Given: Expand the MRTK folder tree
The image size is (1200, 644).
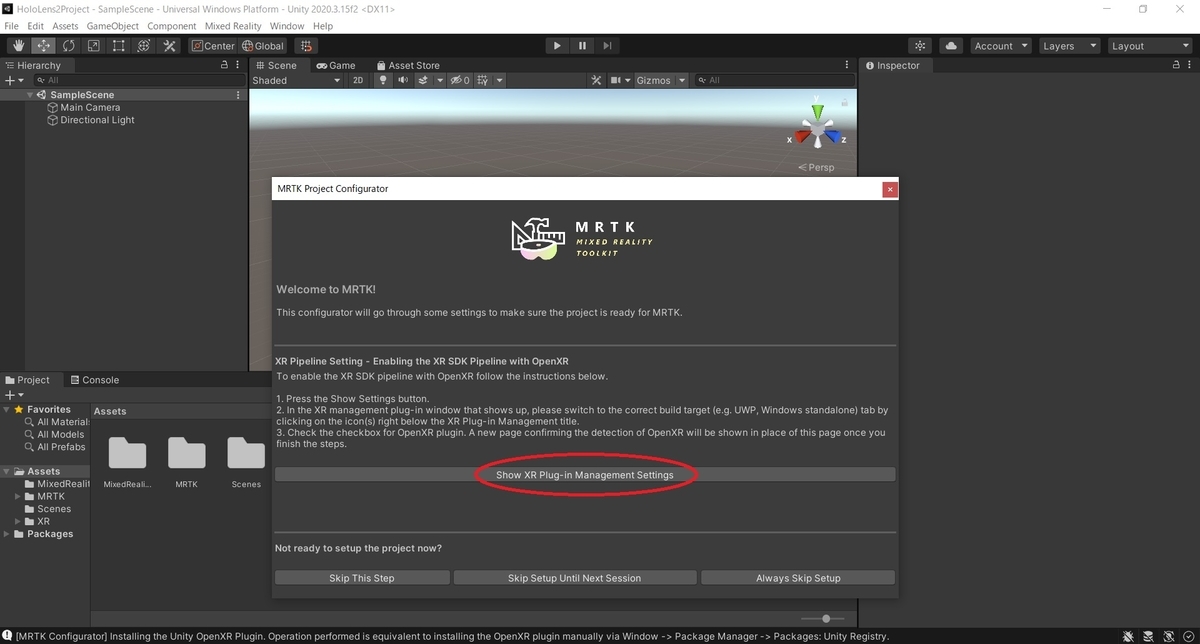Looking at the screenshot, I should 17,496.
